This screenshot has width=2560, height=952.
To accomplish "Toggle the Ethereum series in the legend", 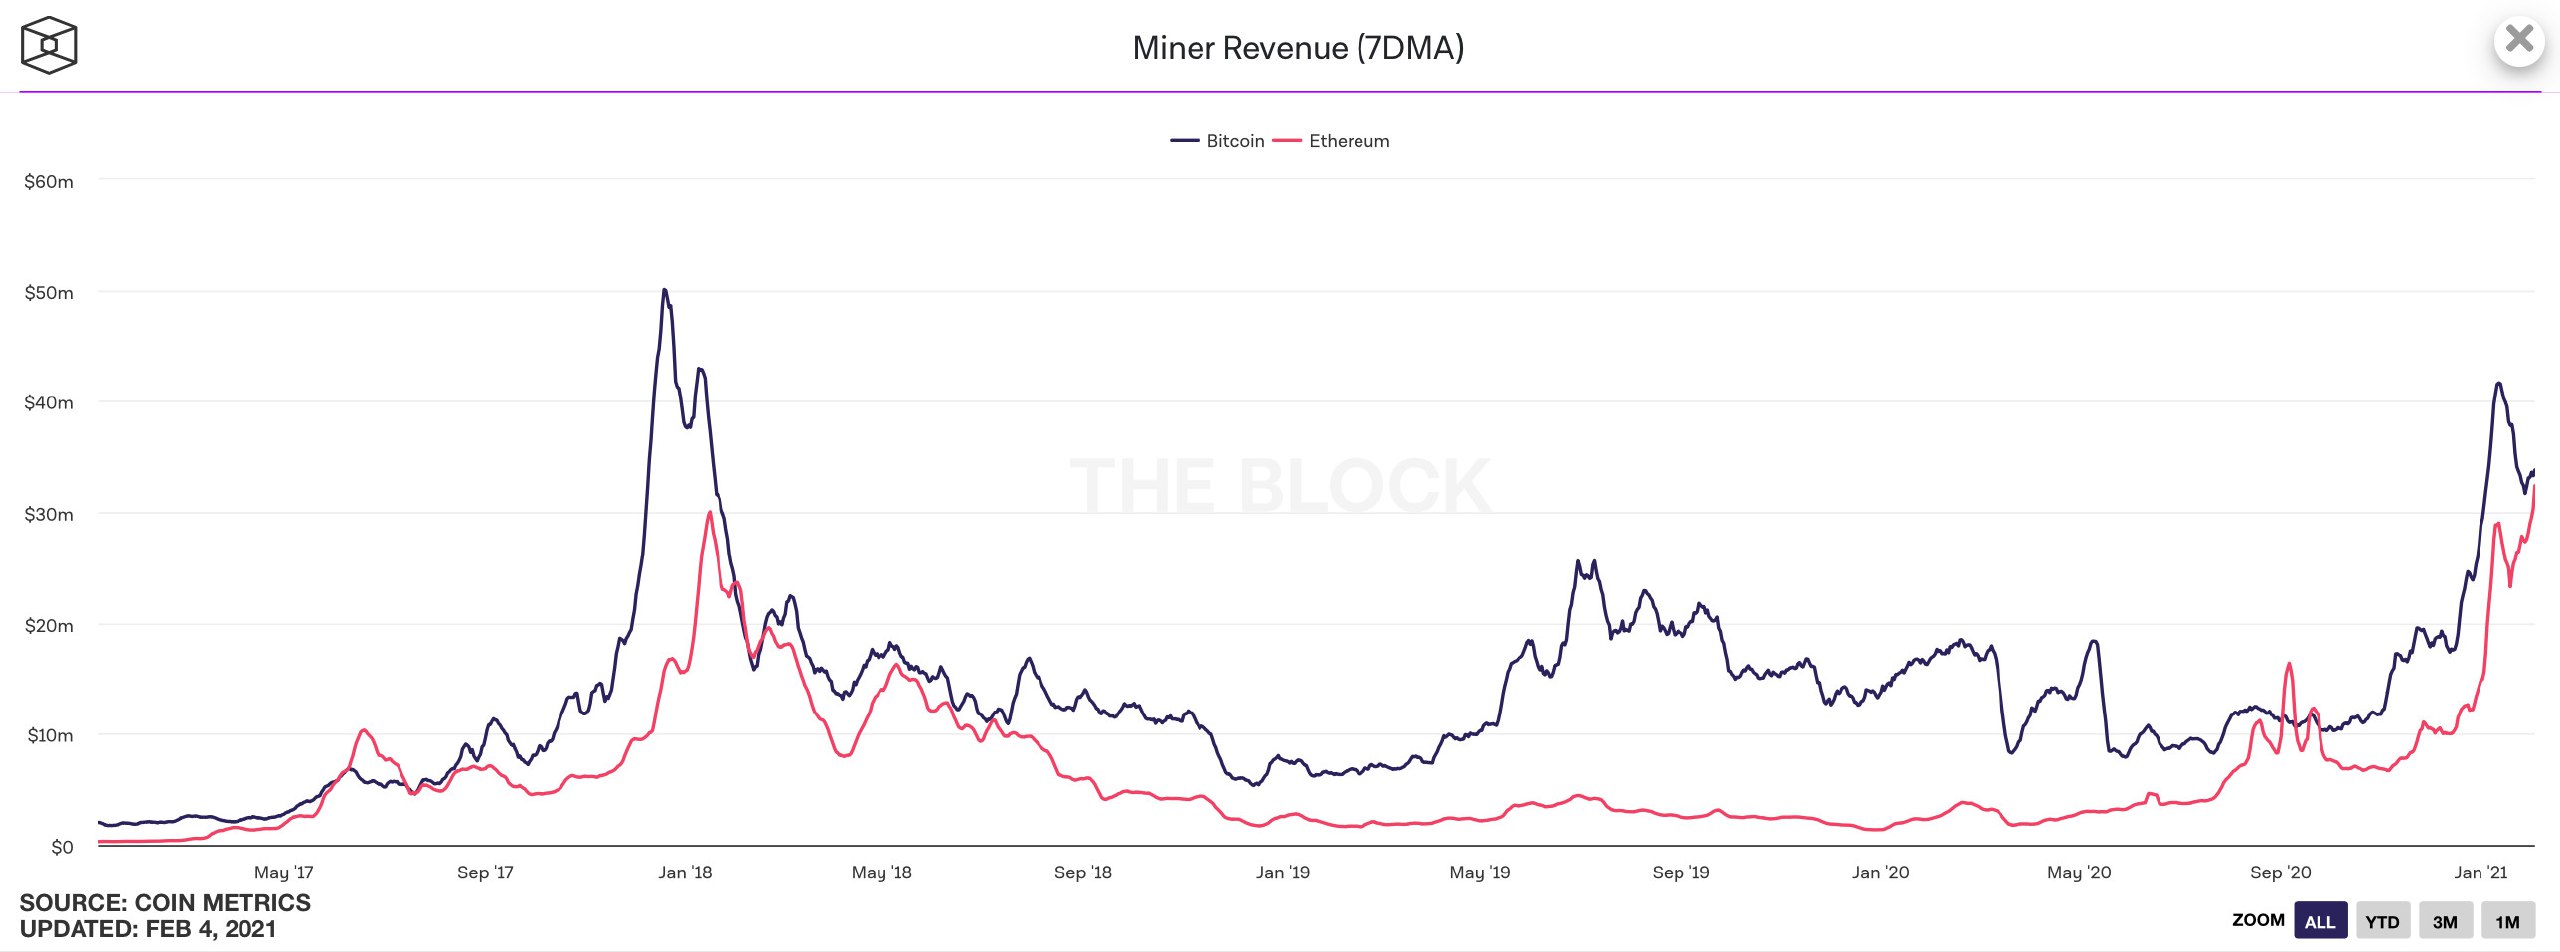I will [x=1331, y=141].
